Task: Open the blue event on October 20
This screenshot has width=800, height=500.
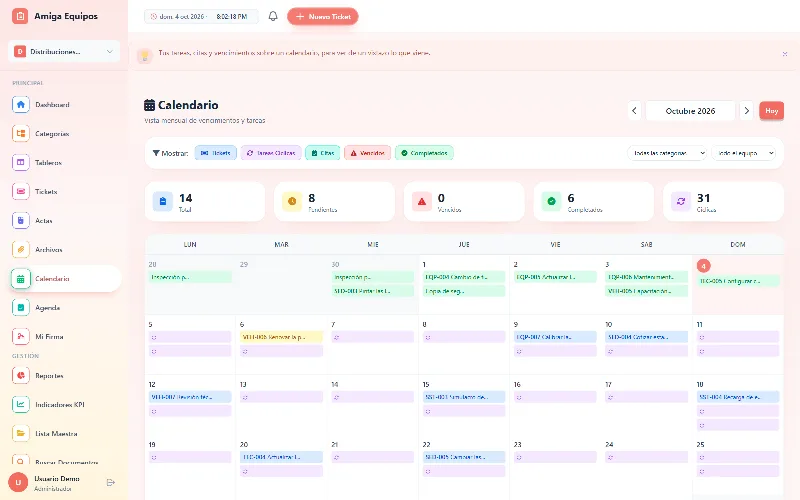Action: pos(281,457)
